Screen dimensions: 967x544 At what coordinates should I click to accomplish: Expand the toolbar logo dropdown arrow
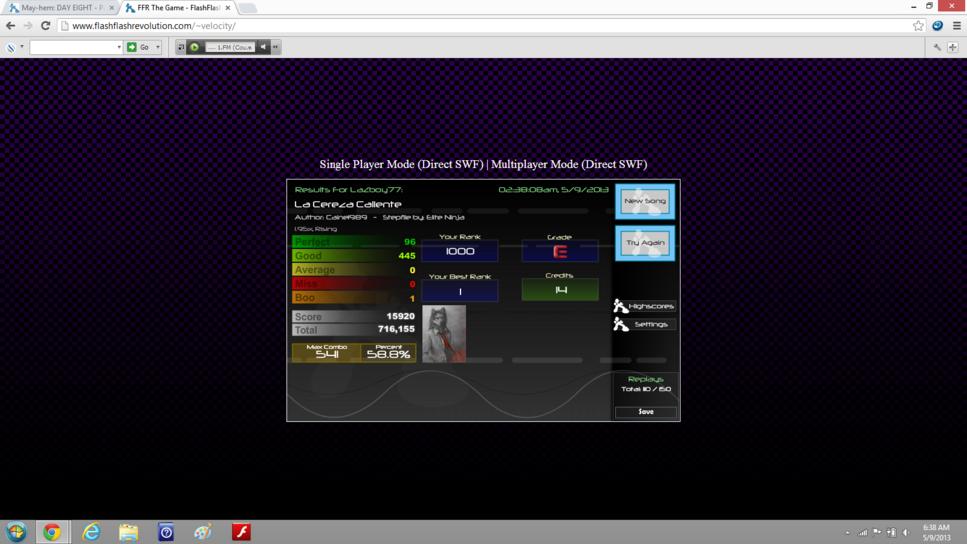tap(22, 47)
